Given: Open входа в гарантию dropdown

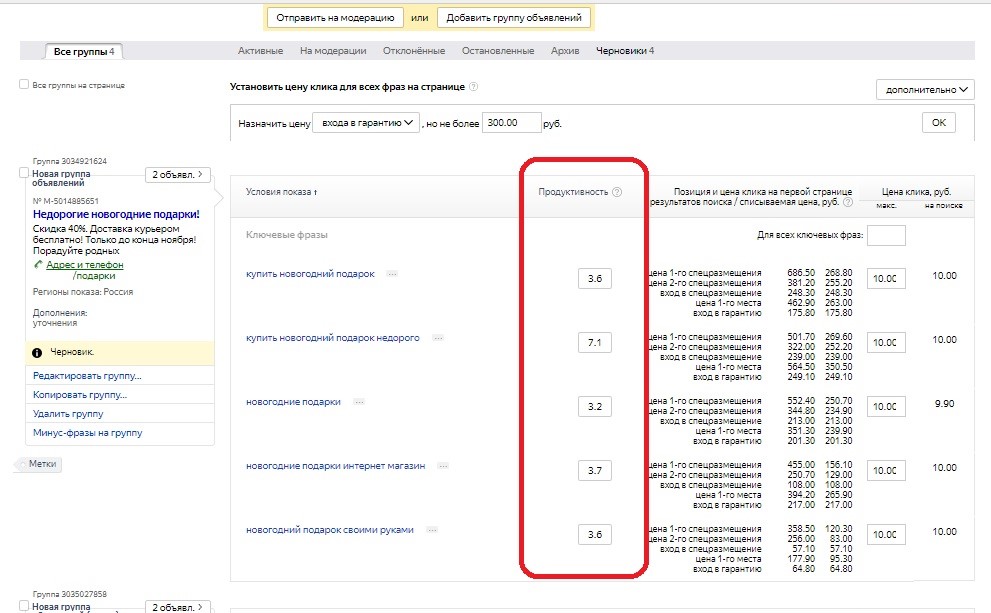Looking at the screenshot, I should coord(366,123).
